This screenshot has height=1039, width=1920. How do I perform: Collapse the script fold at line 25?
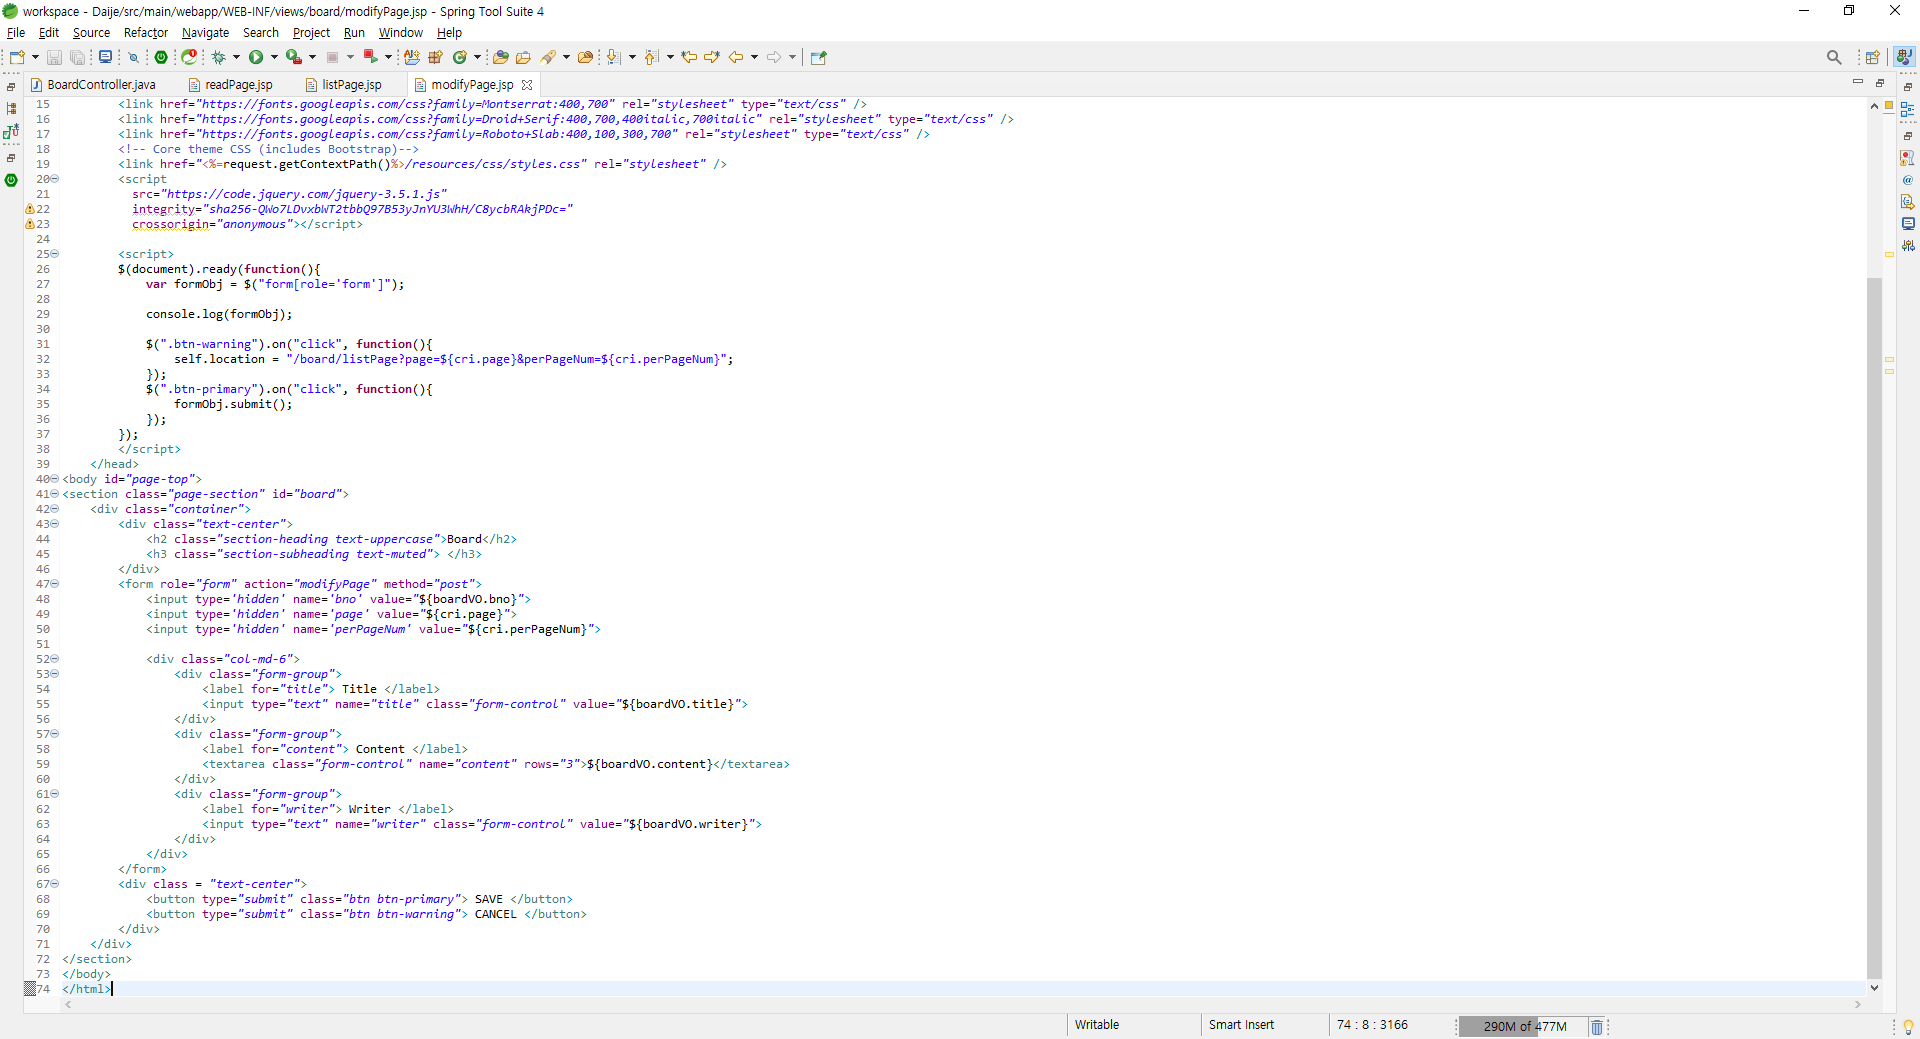(55, 254)
